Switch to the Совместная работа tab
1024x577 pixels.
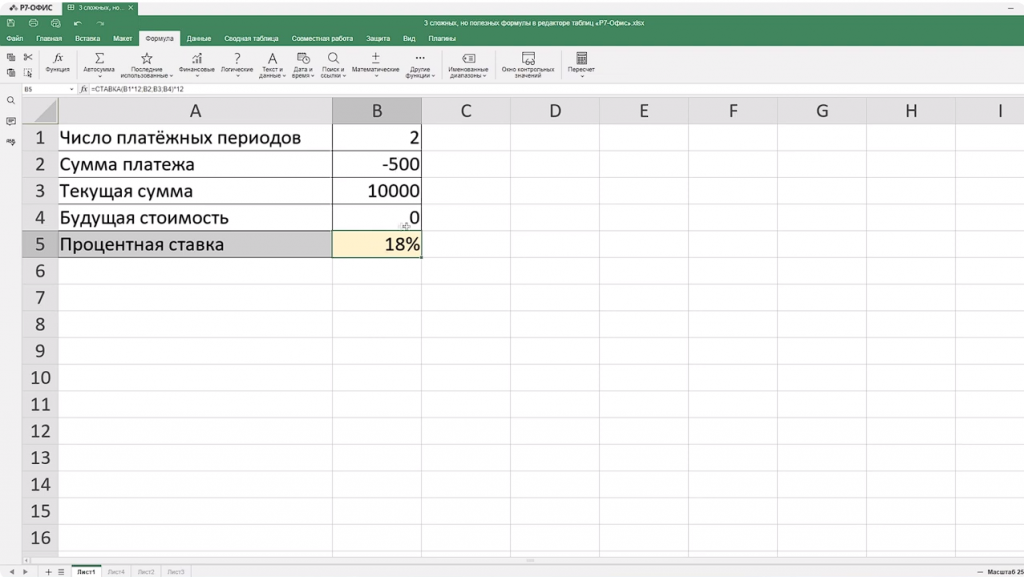point(322,39)
